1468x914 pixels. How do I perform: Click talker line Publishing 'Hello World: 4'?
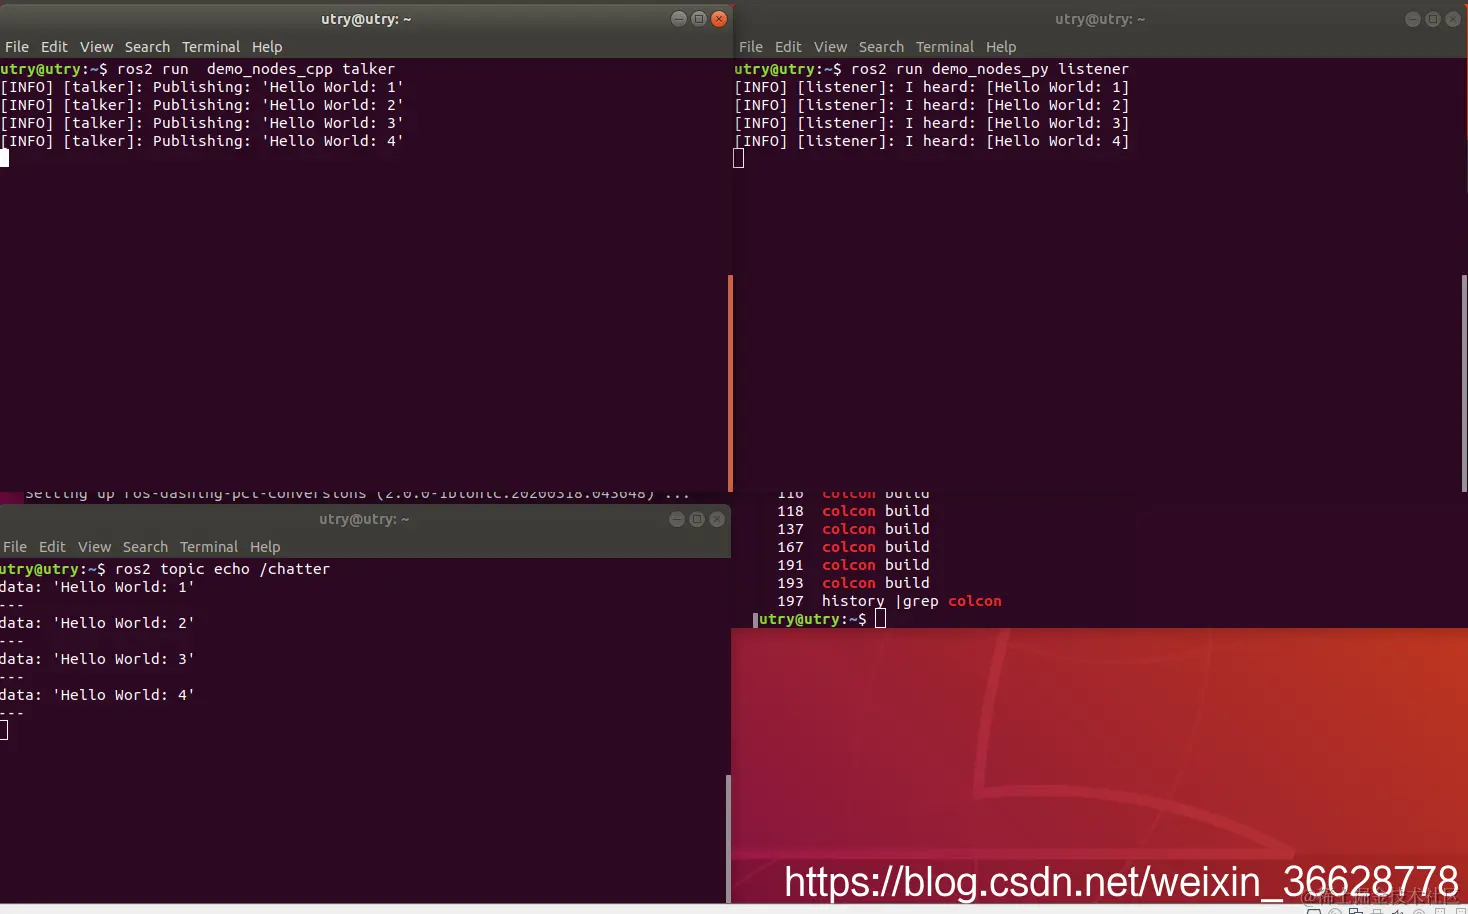point(202,141)
